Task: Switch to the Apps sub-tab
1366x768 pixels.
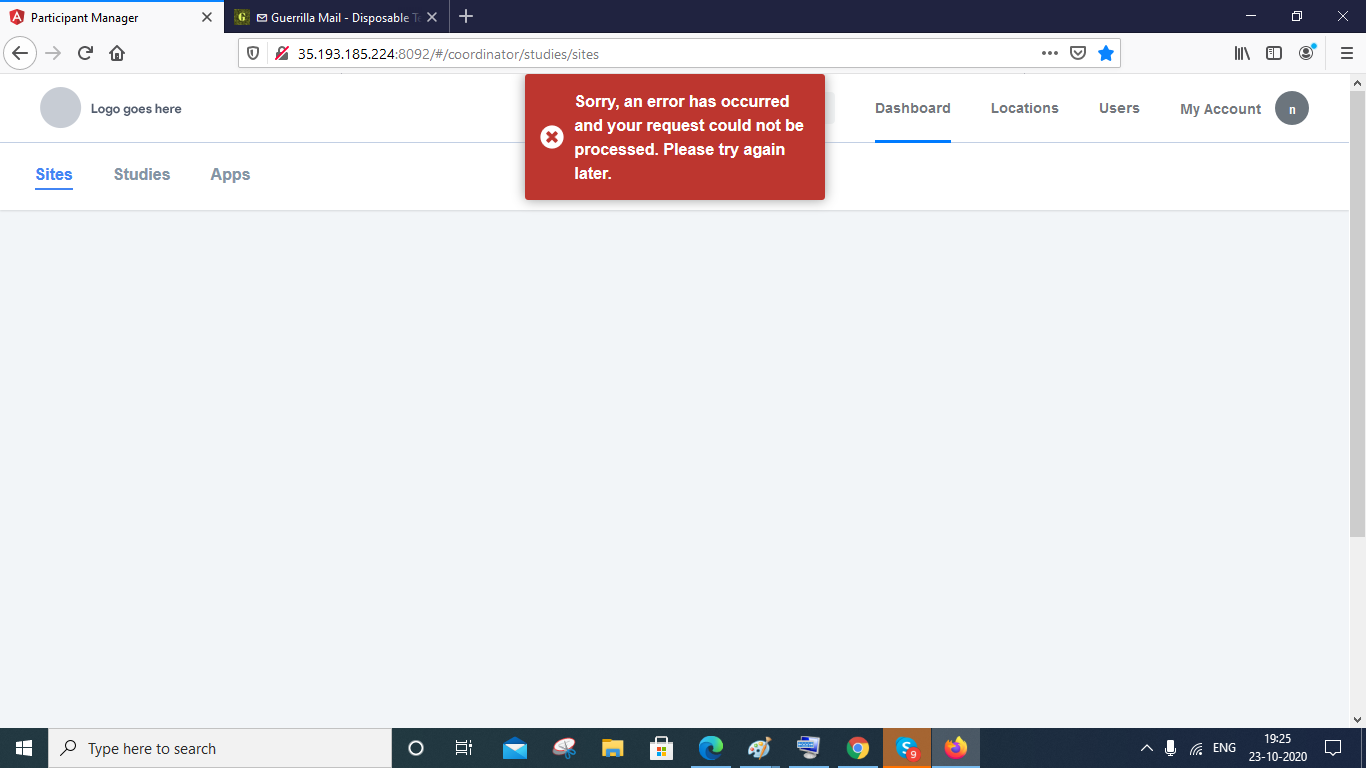Action: [230, 174]
